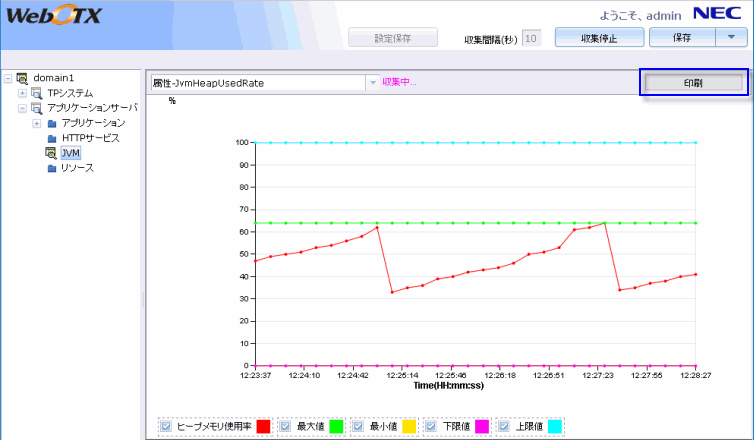Click the cyan 上限値 color swatch
754x440 pixels.
click(555, 427)
